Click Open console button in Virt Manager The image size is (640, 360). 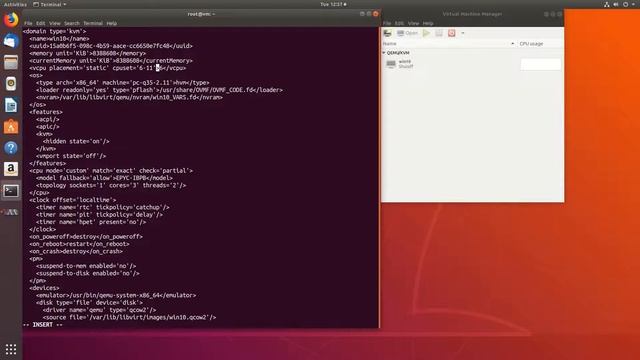pos(407,33)
